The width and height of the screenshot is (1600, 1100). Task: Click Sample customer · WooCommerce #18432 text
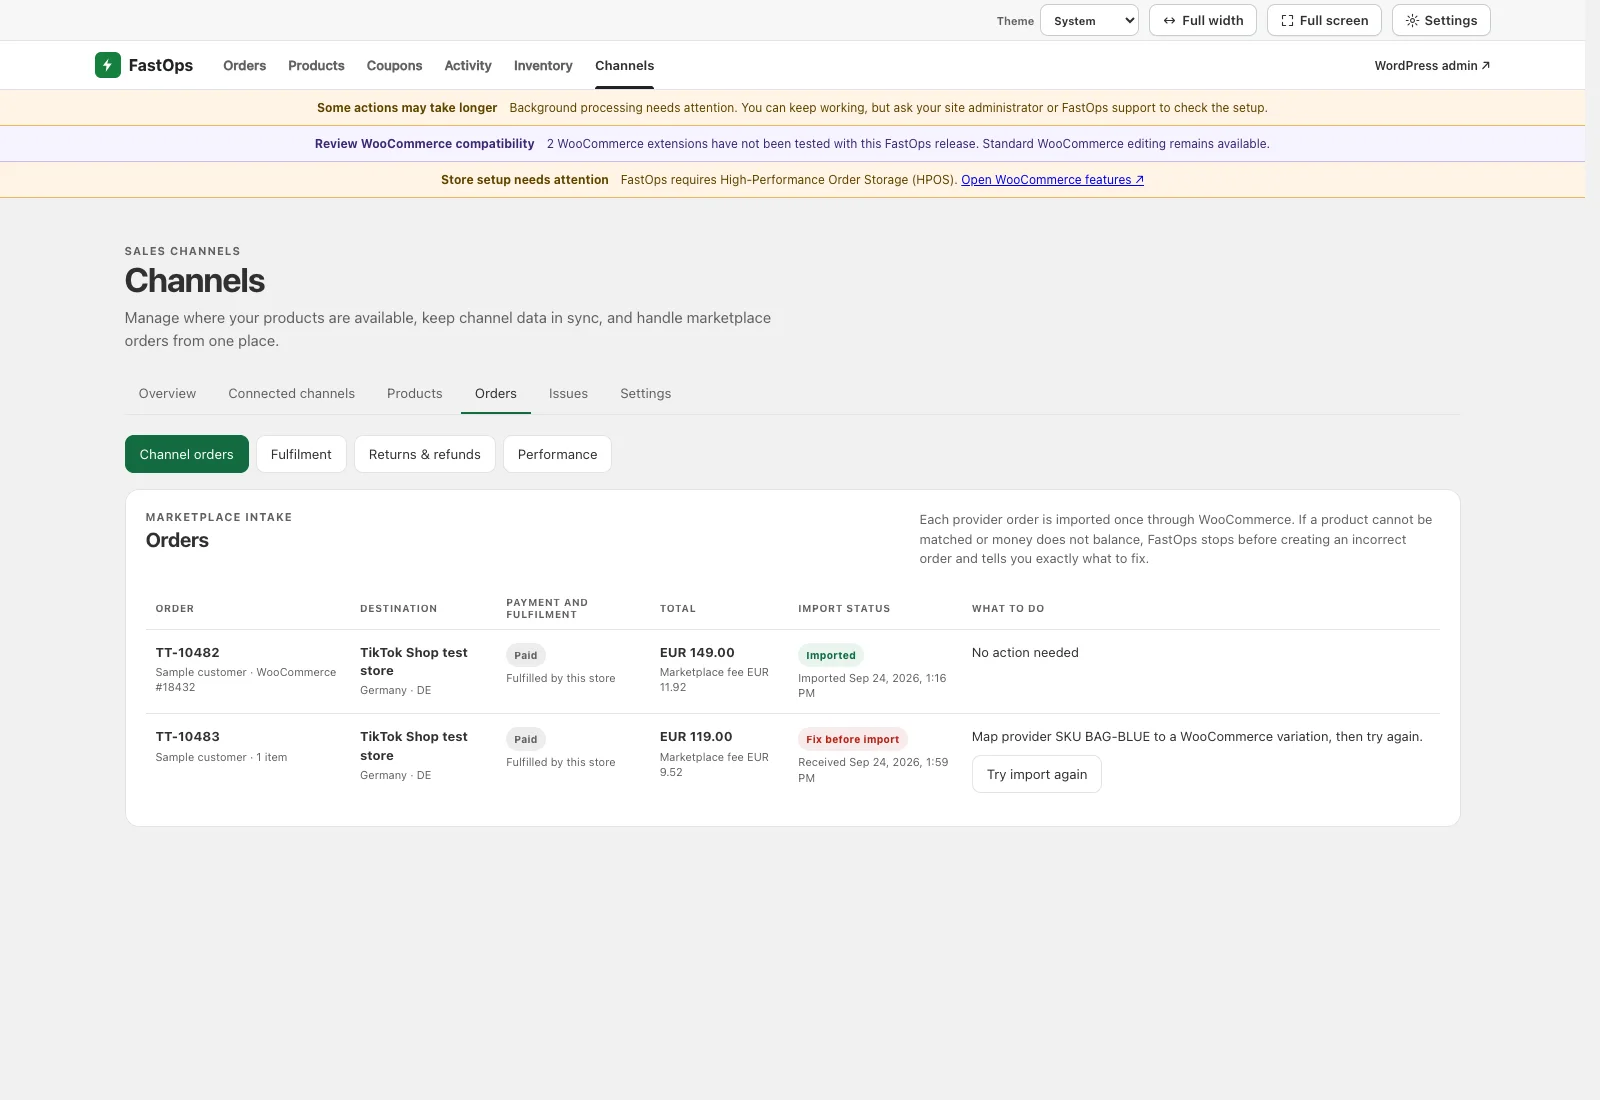click(246, 679)
